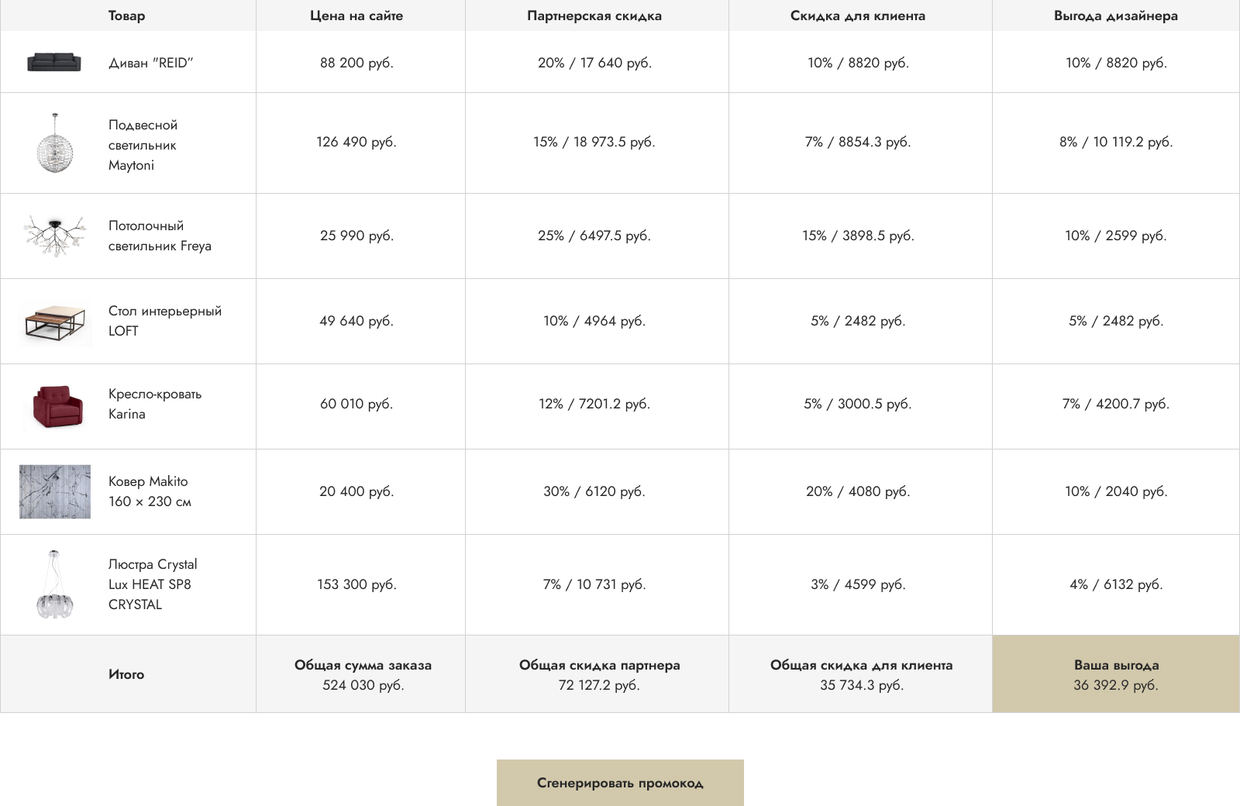Screen dimensions: 1240x806
Task: Click the Общая сумма заказа total cell
Action: coord(363,674)
